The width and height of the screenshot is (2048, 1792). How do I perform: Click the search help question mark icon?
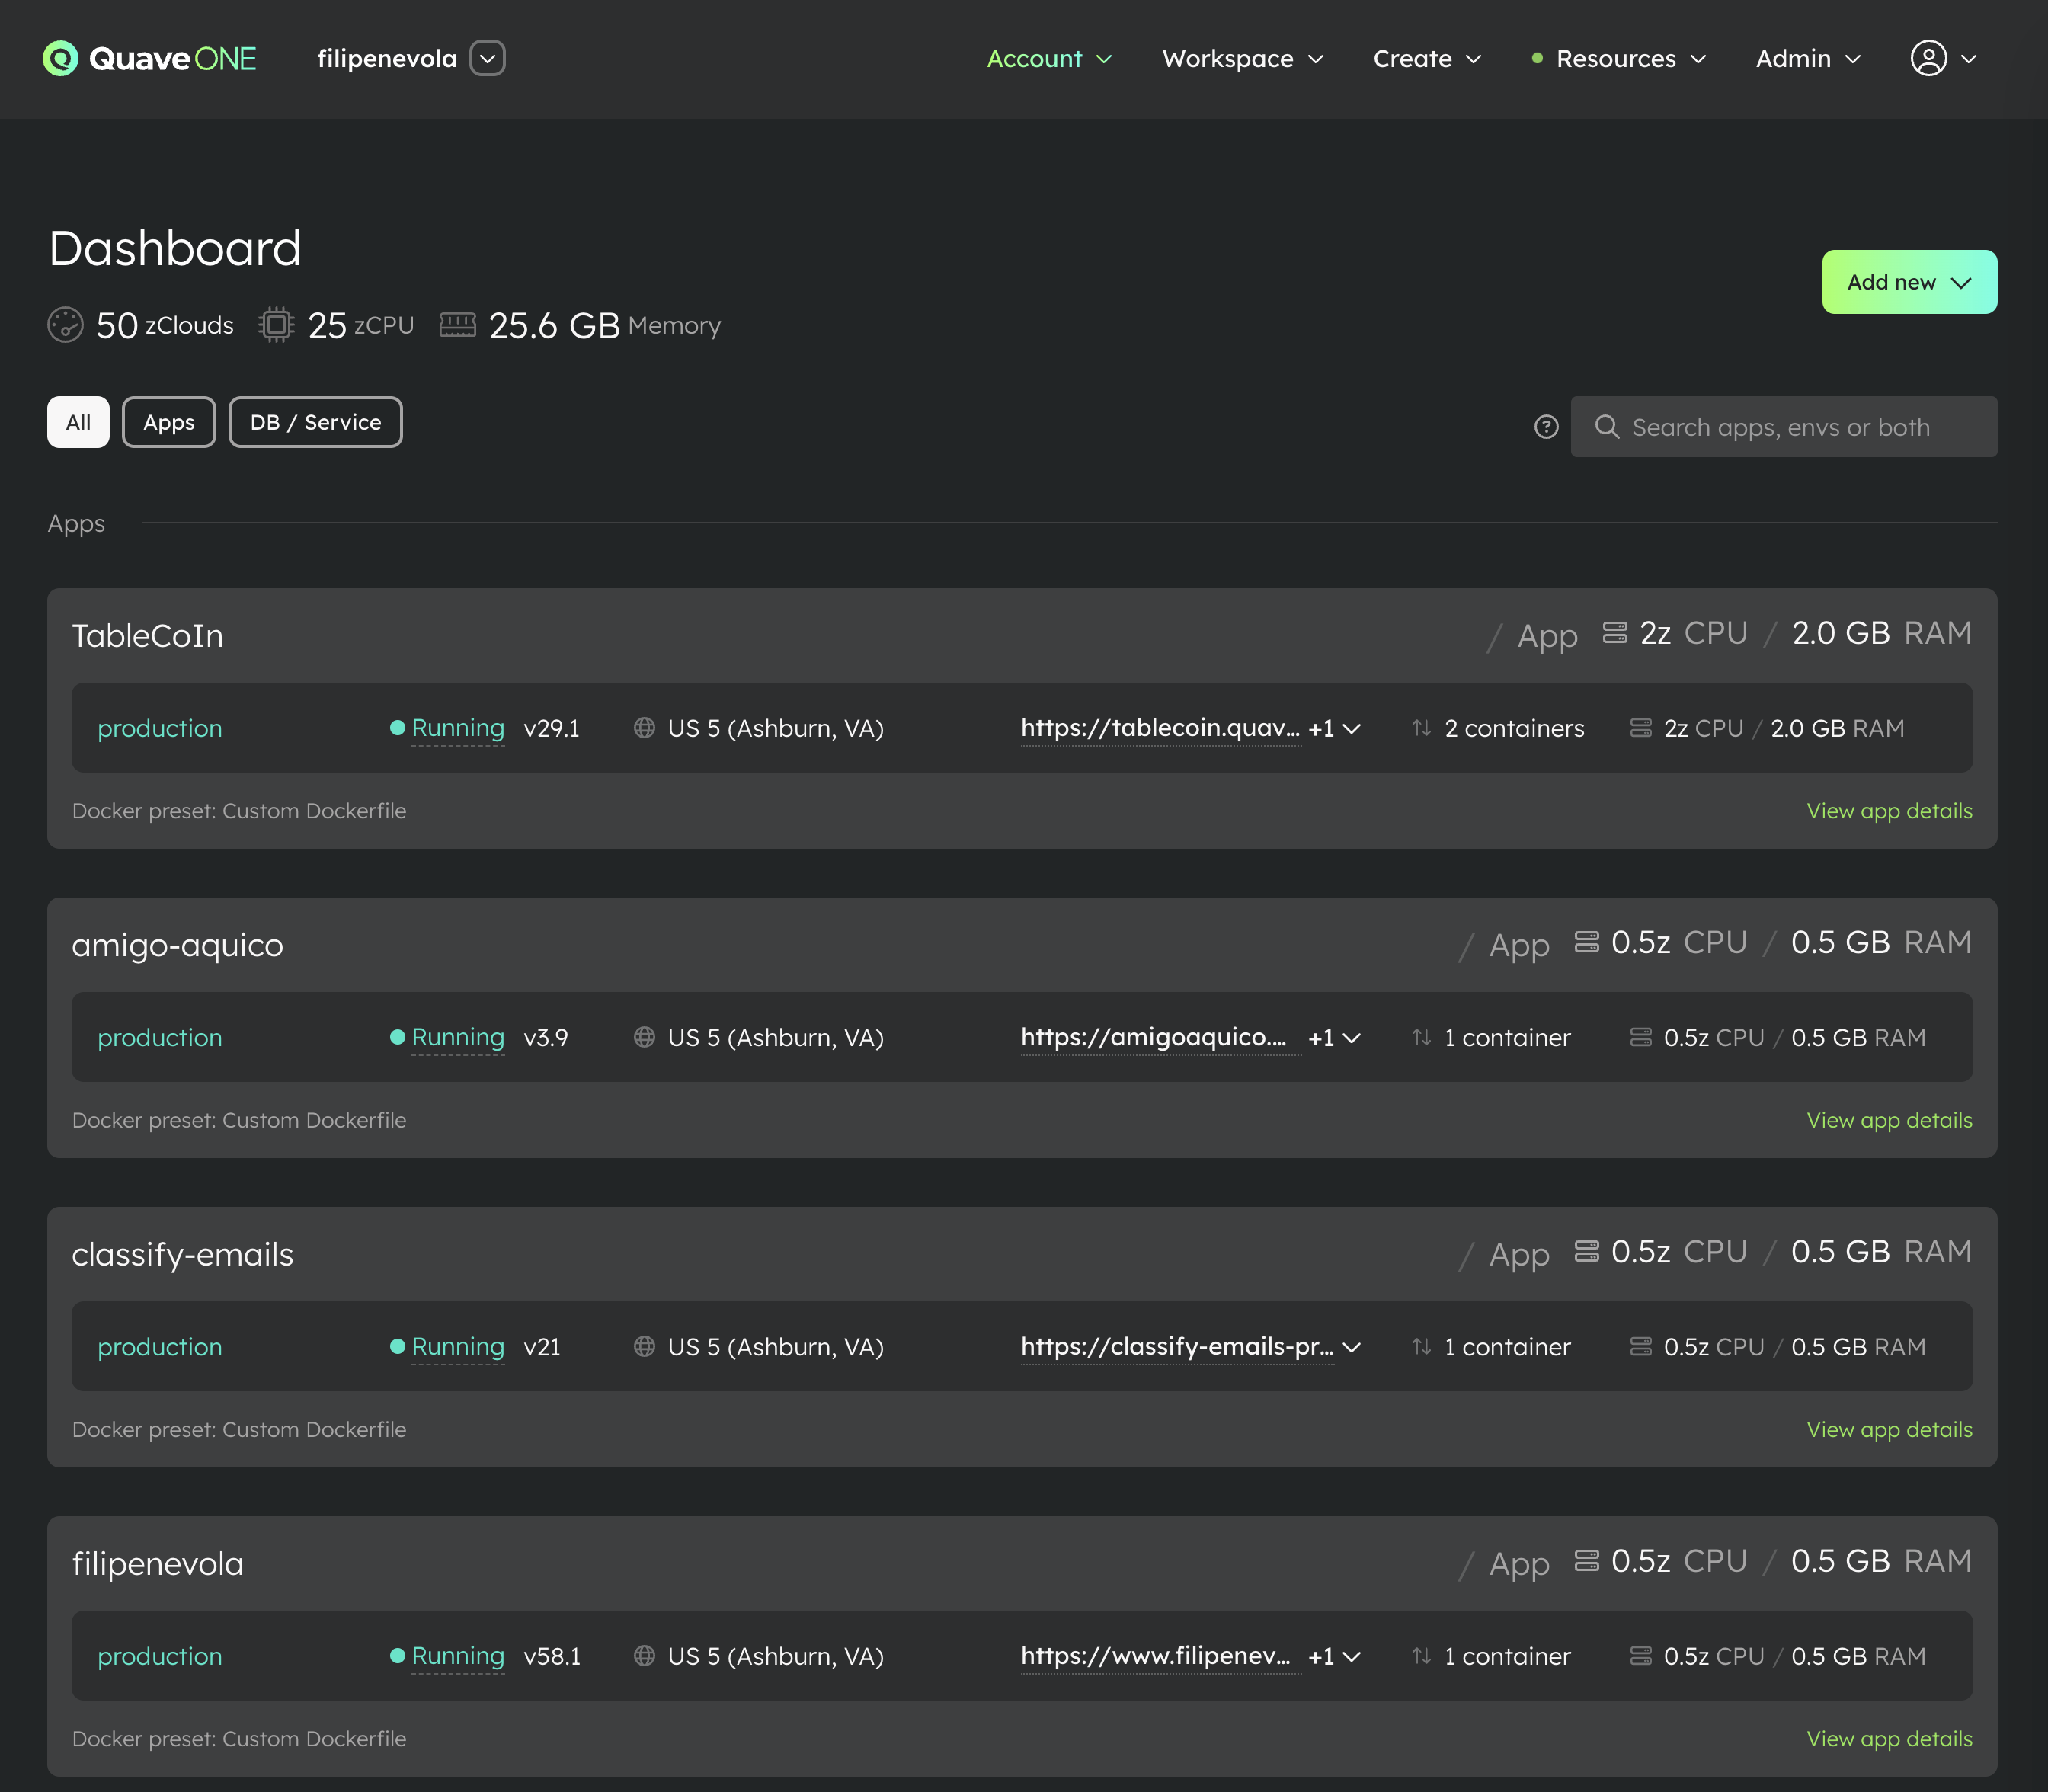click(x=1546, y=427)
